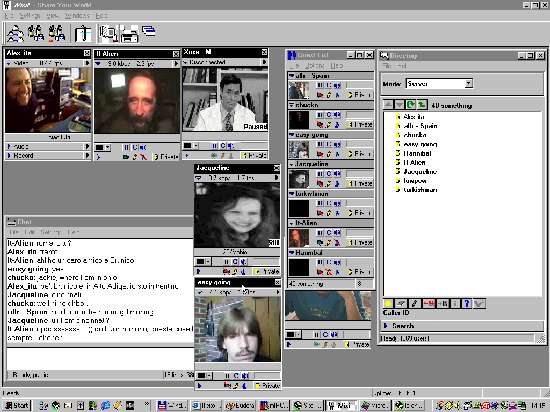This screenshot has height=412, width=550.
Task: Collapse the alb - Spain entry triangle
Action: coord(291,75)
